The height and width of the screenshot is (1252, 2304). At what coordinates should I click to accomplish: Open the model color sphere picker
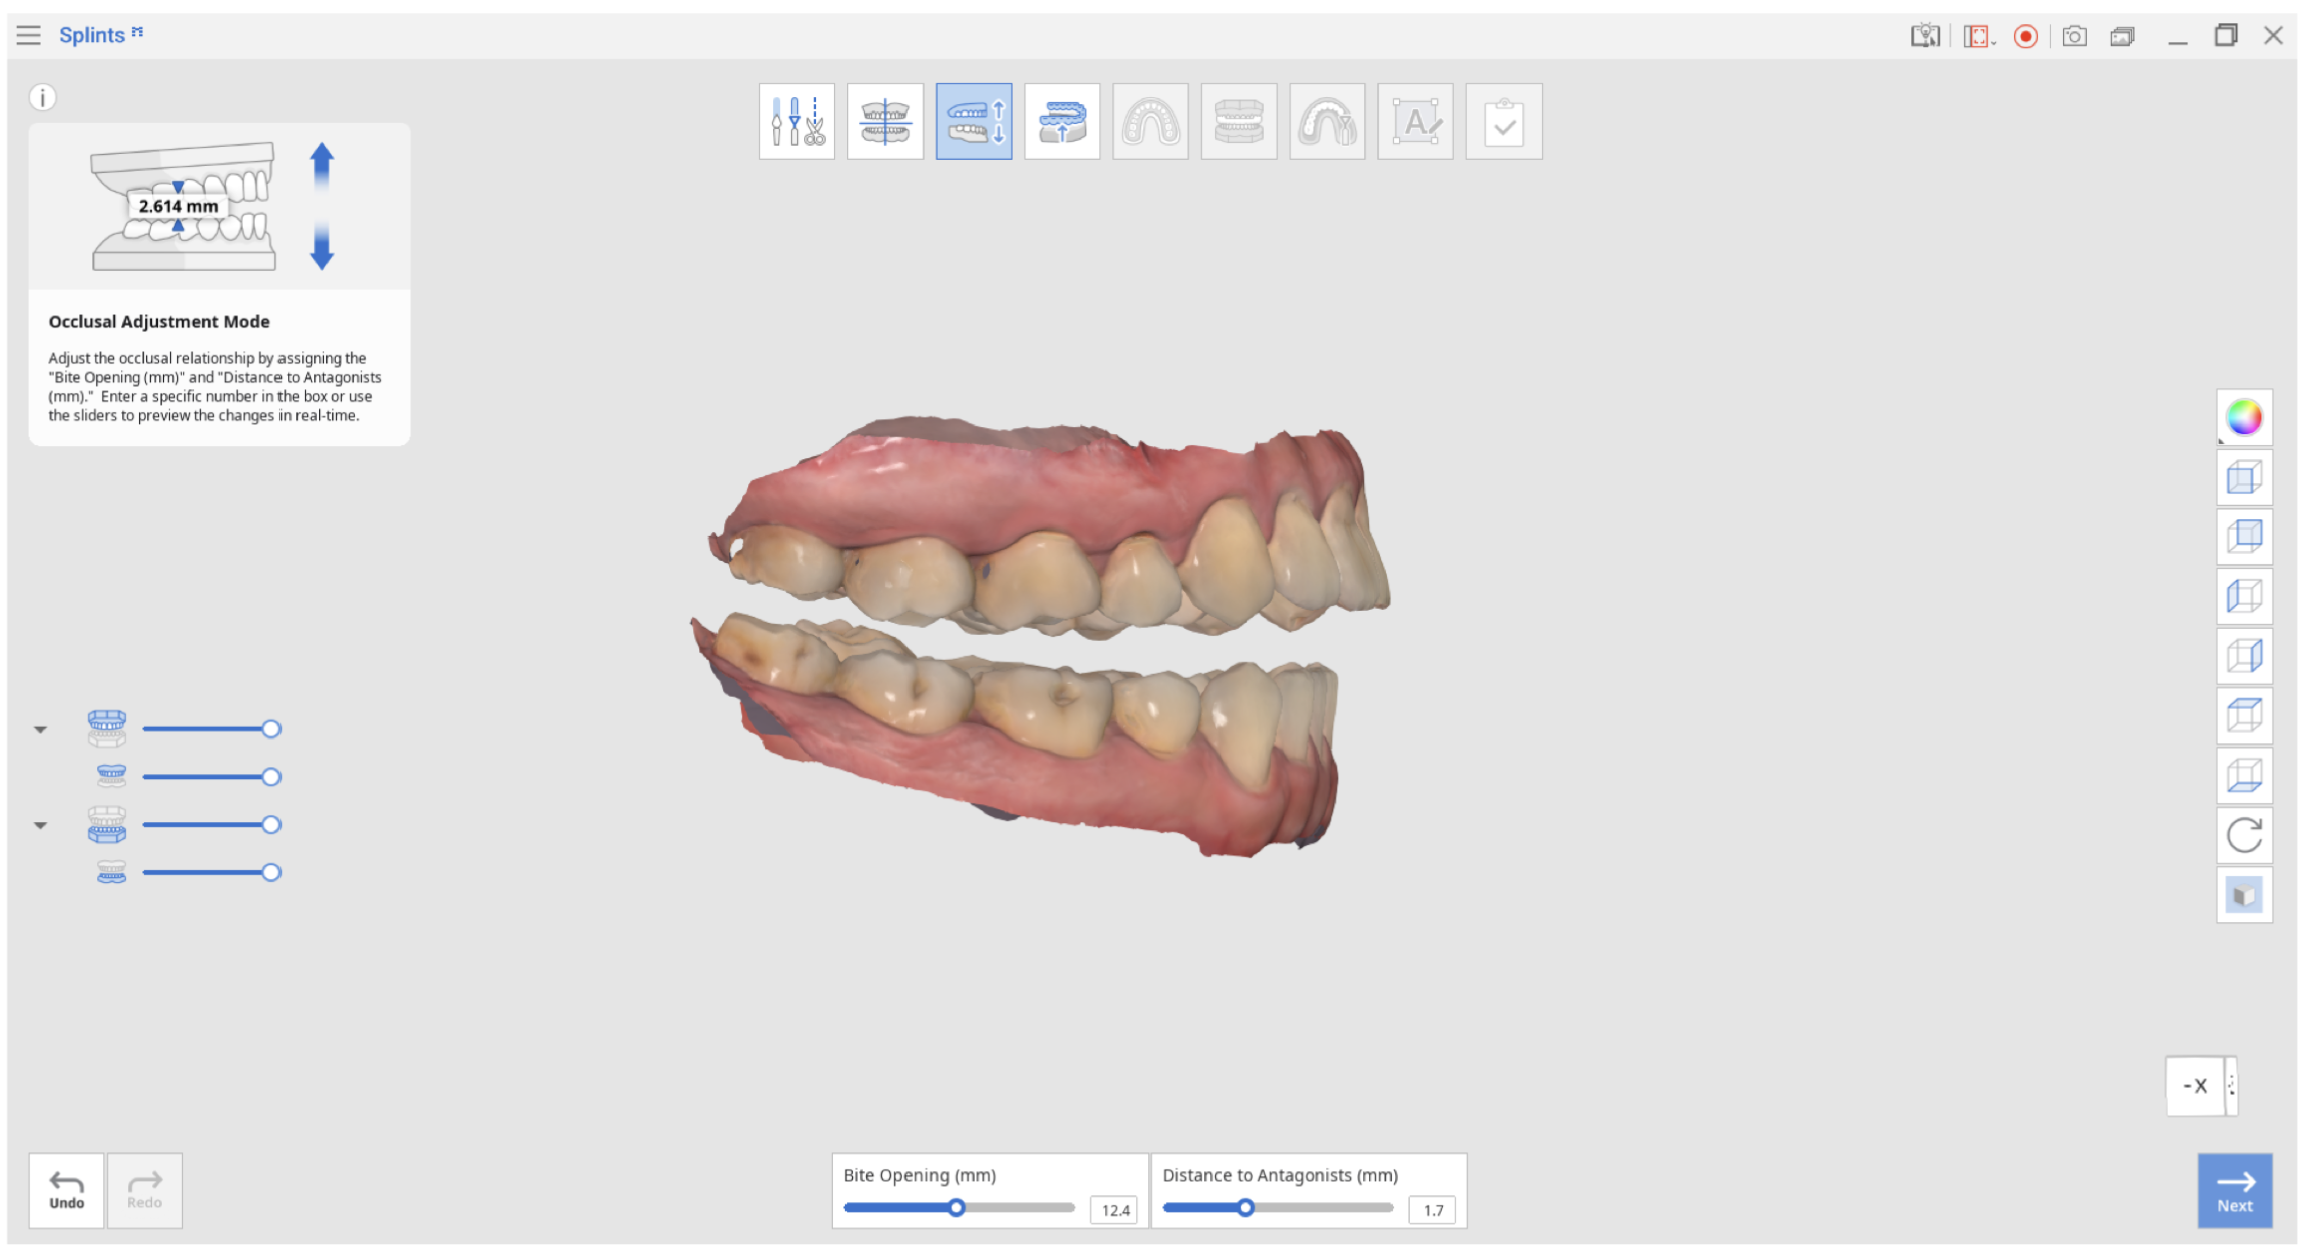pos(2244,418)
